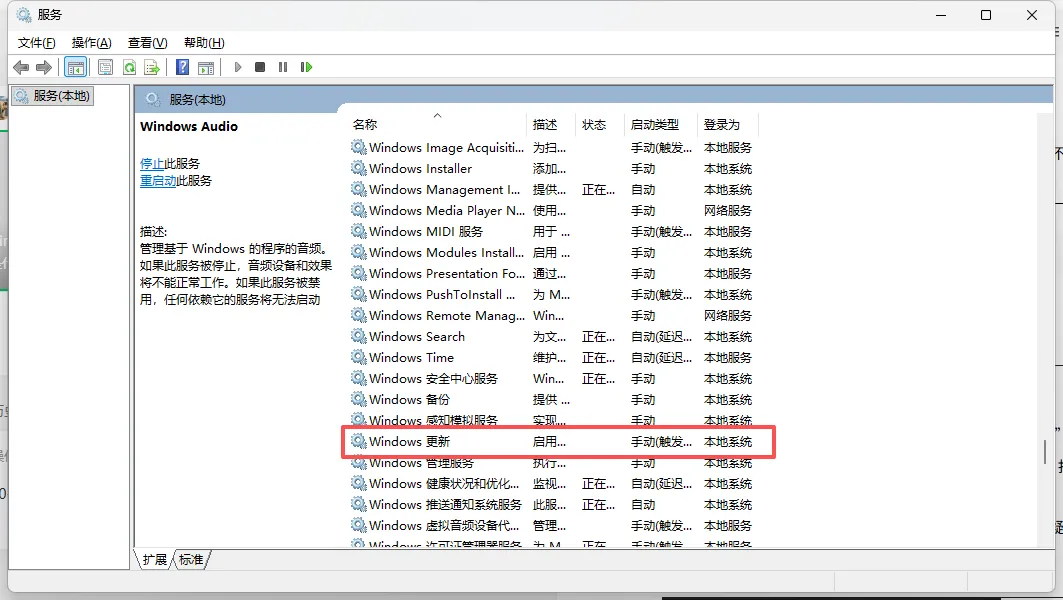1063x600 pixels.
Task: Select Windows PushToInstall service
Action: [552, 295]
